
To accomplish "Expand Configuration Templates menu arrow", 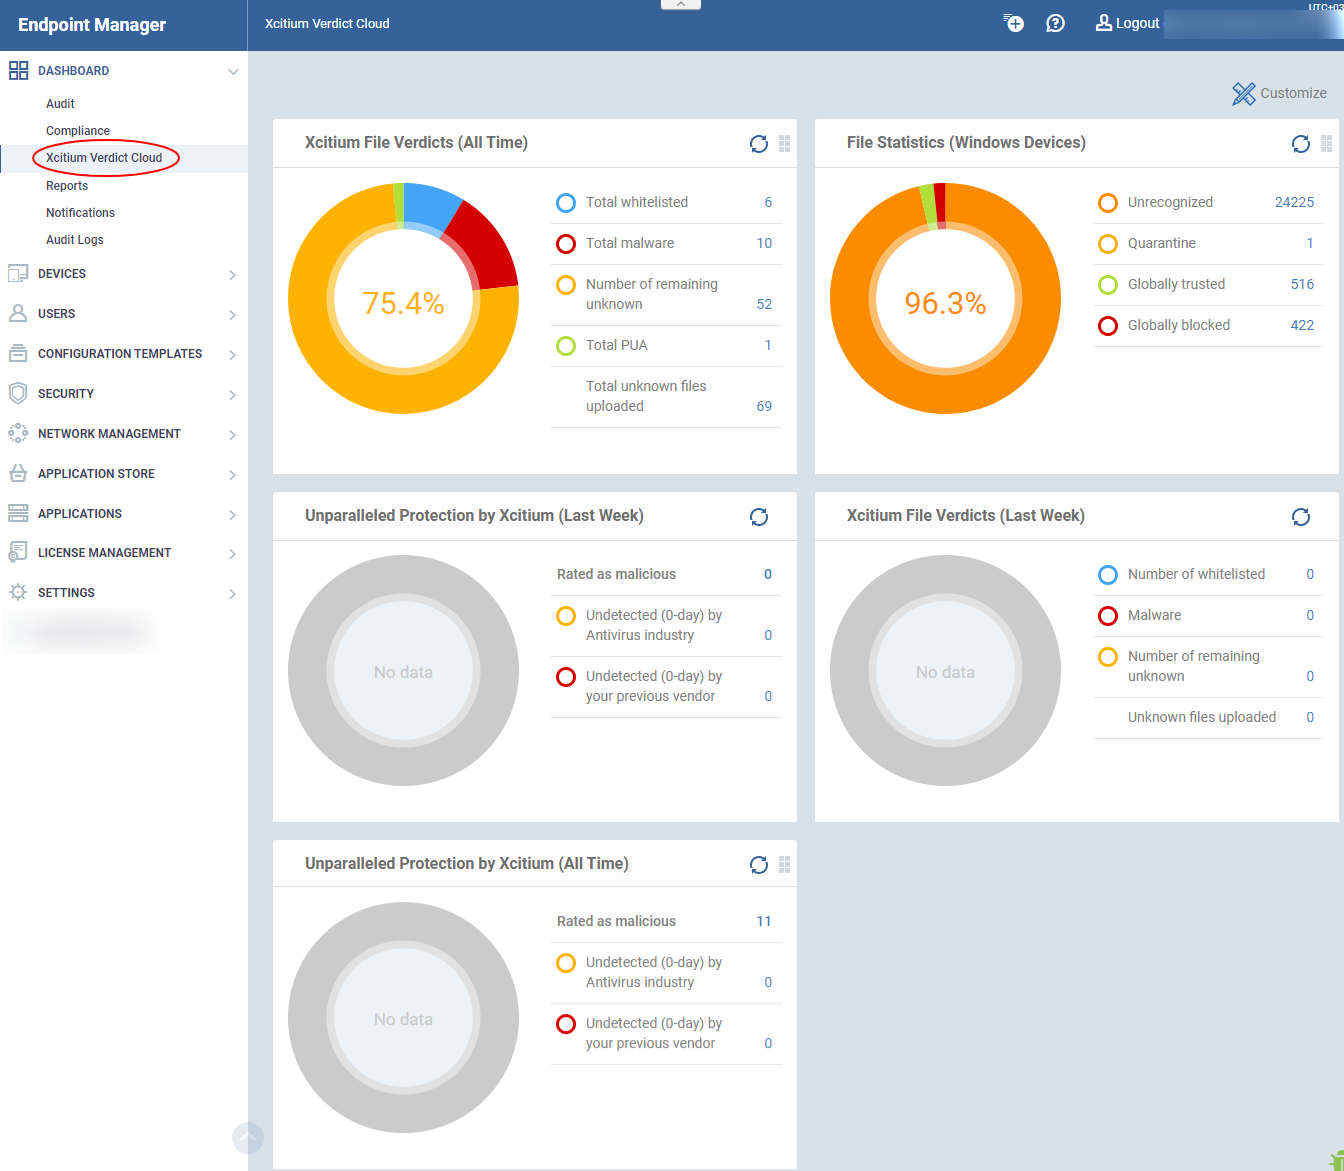I will pos(232,355).
